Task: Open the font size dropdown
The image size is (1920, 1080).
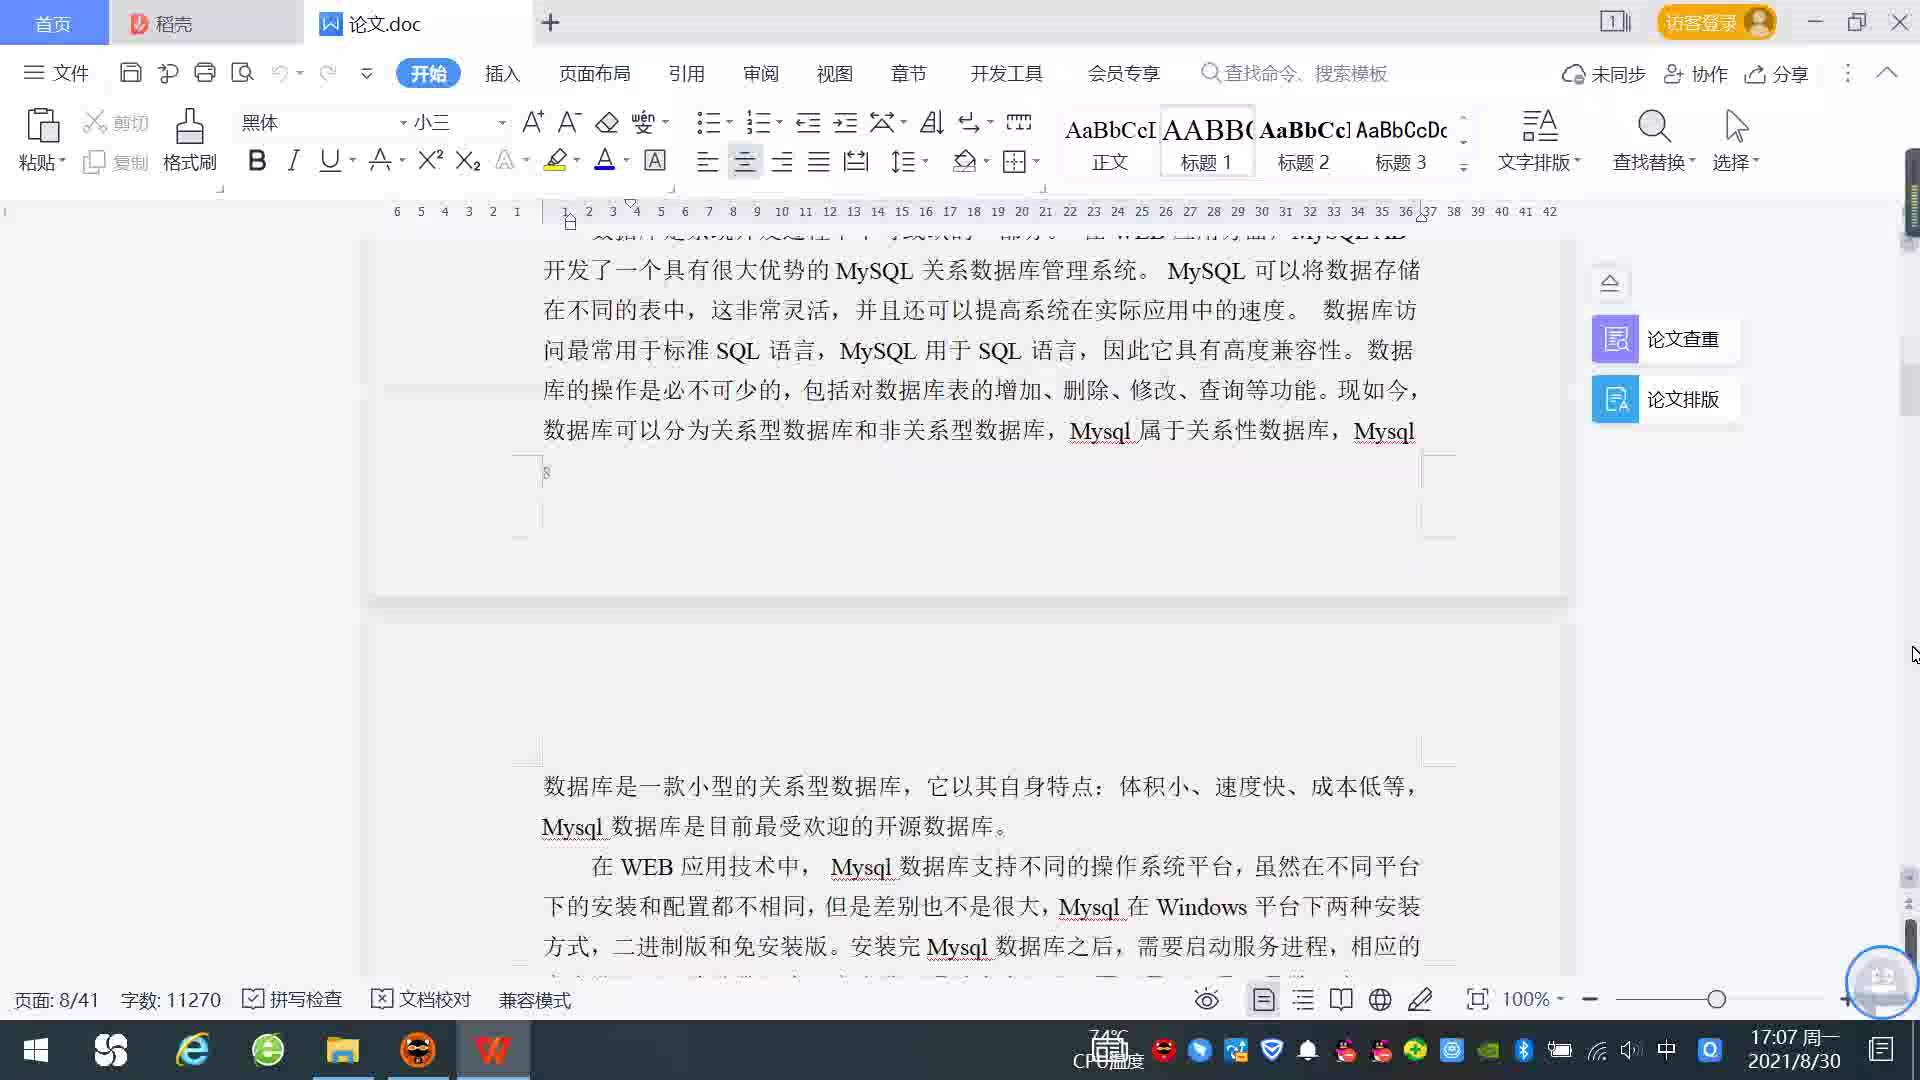Action: point(502,122)
